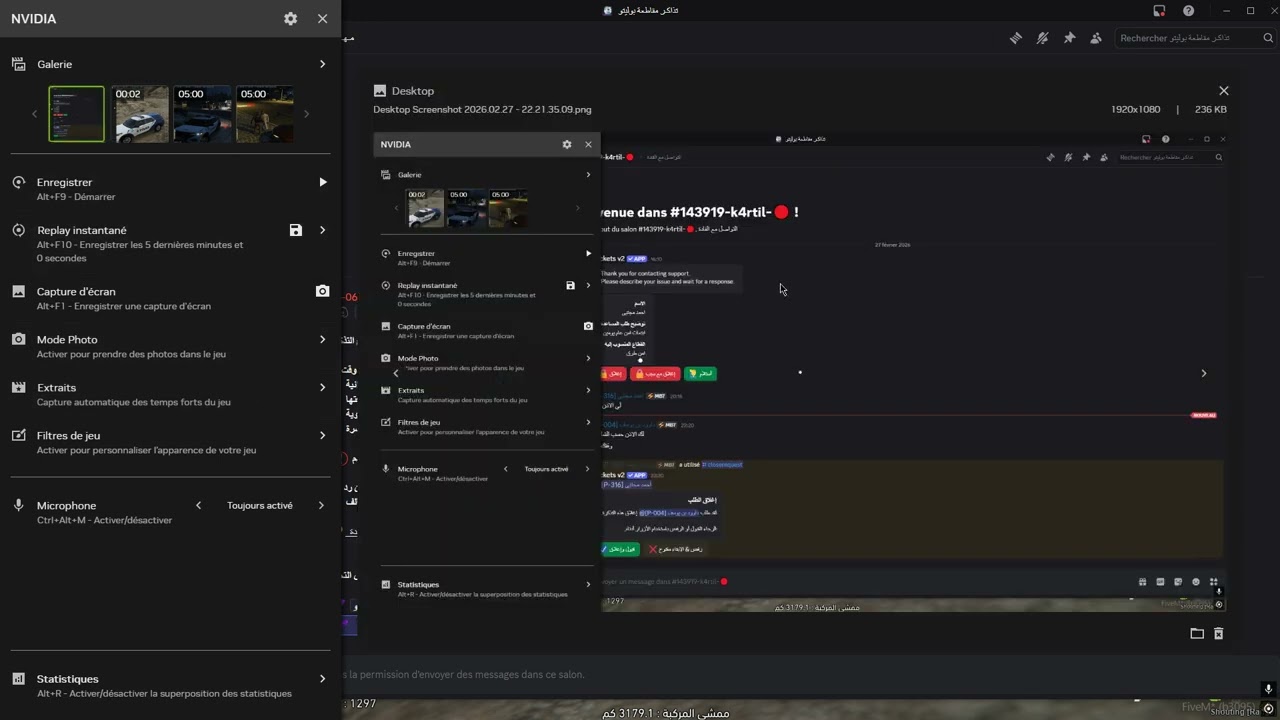Image resolution: width=1280 pixels, height=720 pixels.
Task: Click the Toujours activé microphone value
Action: tap(260, 505)
